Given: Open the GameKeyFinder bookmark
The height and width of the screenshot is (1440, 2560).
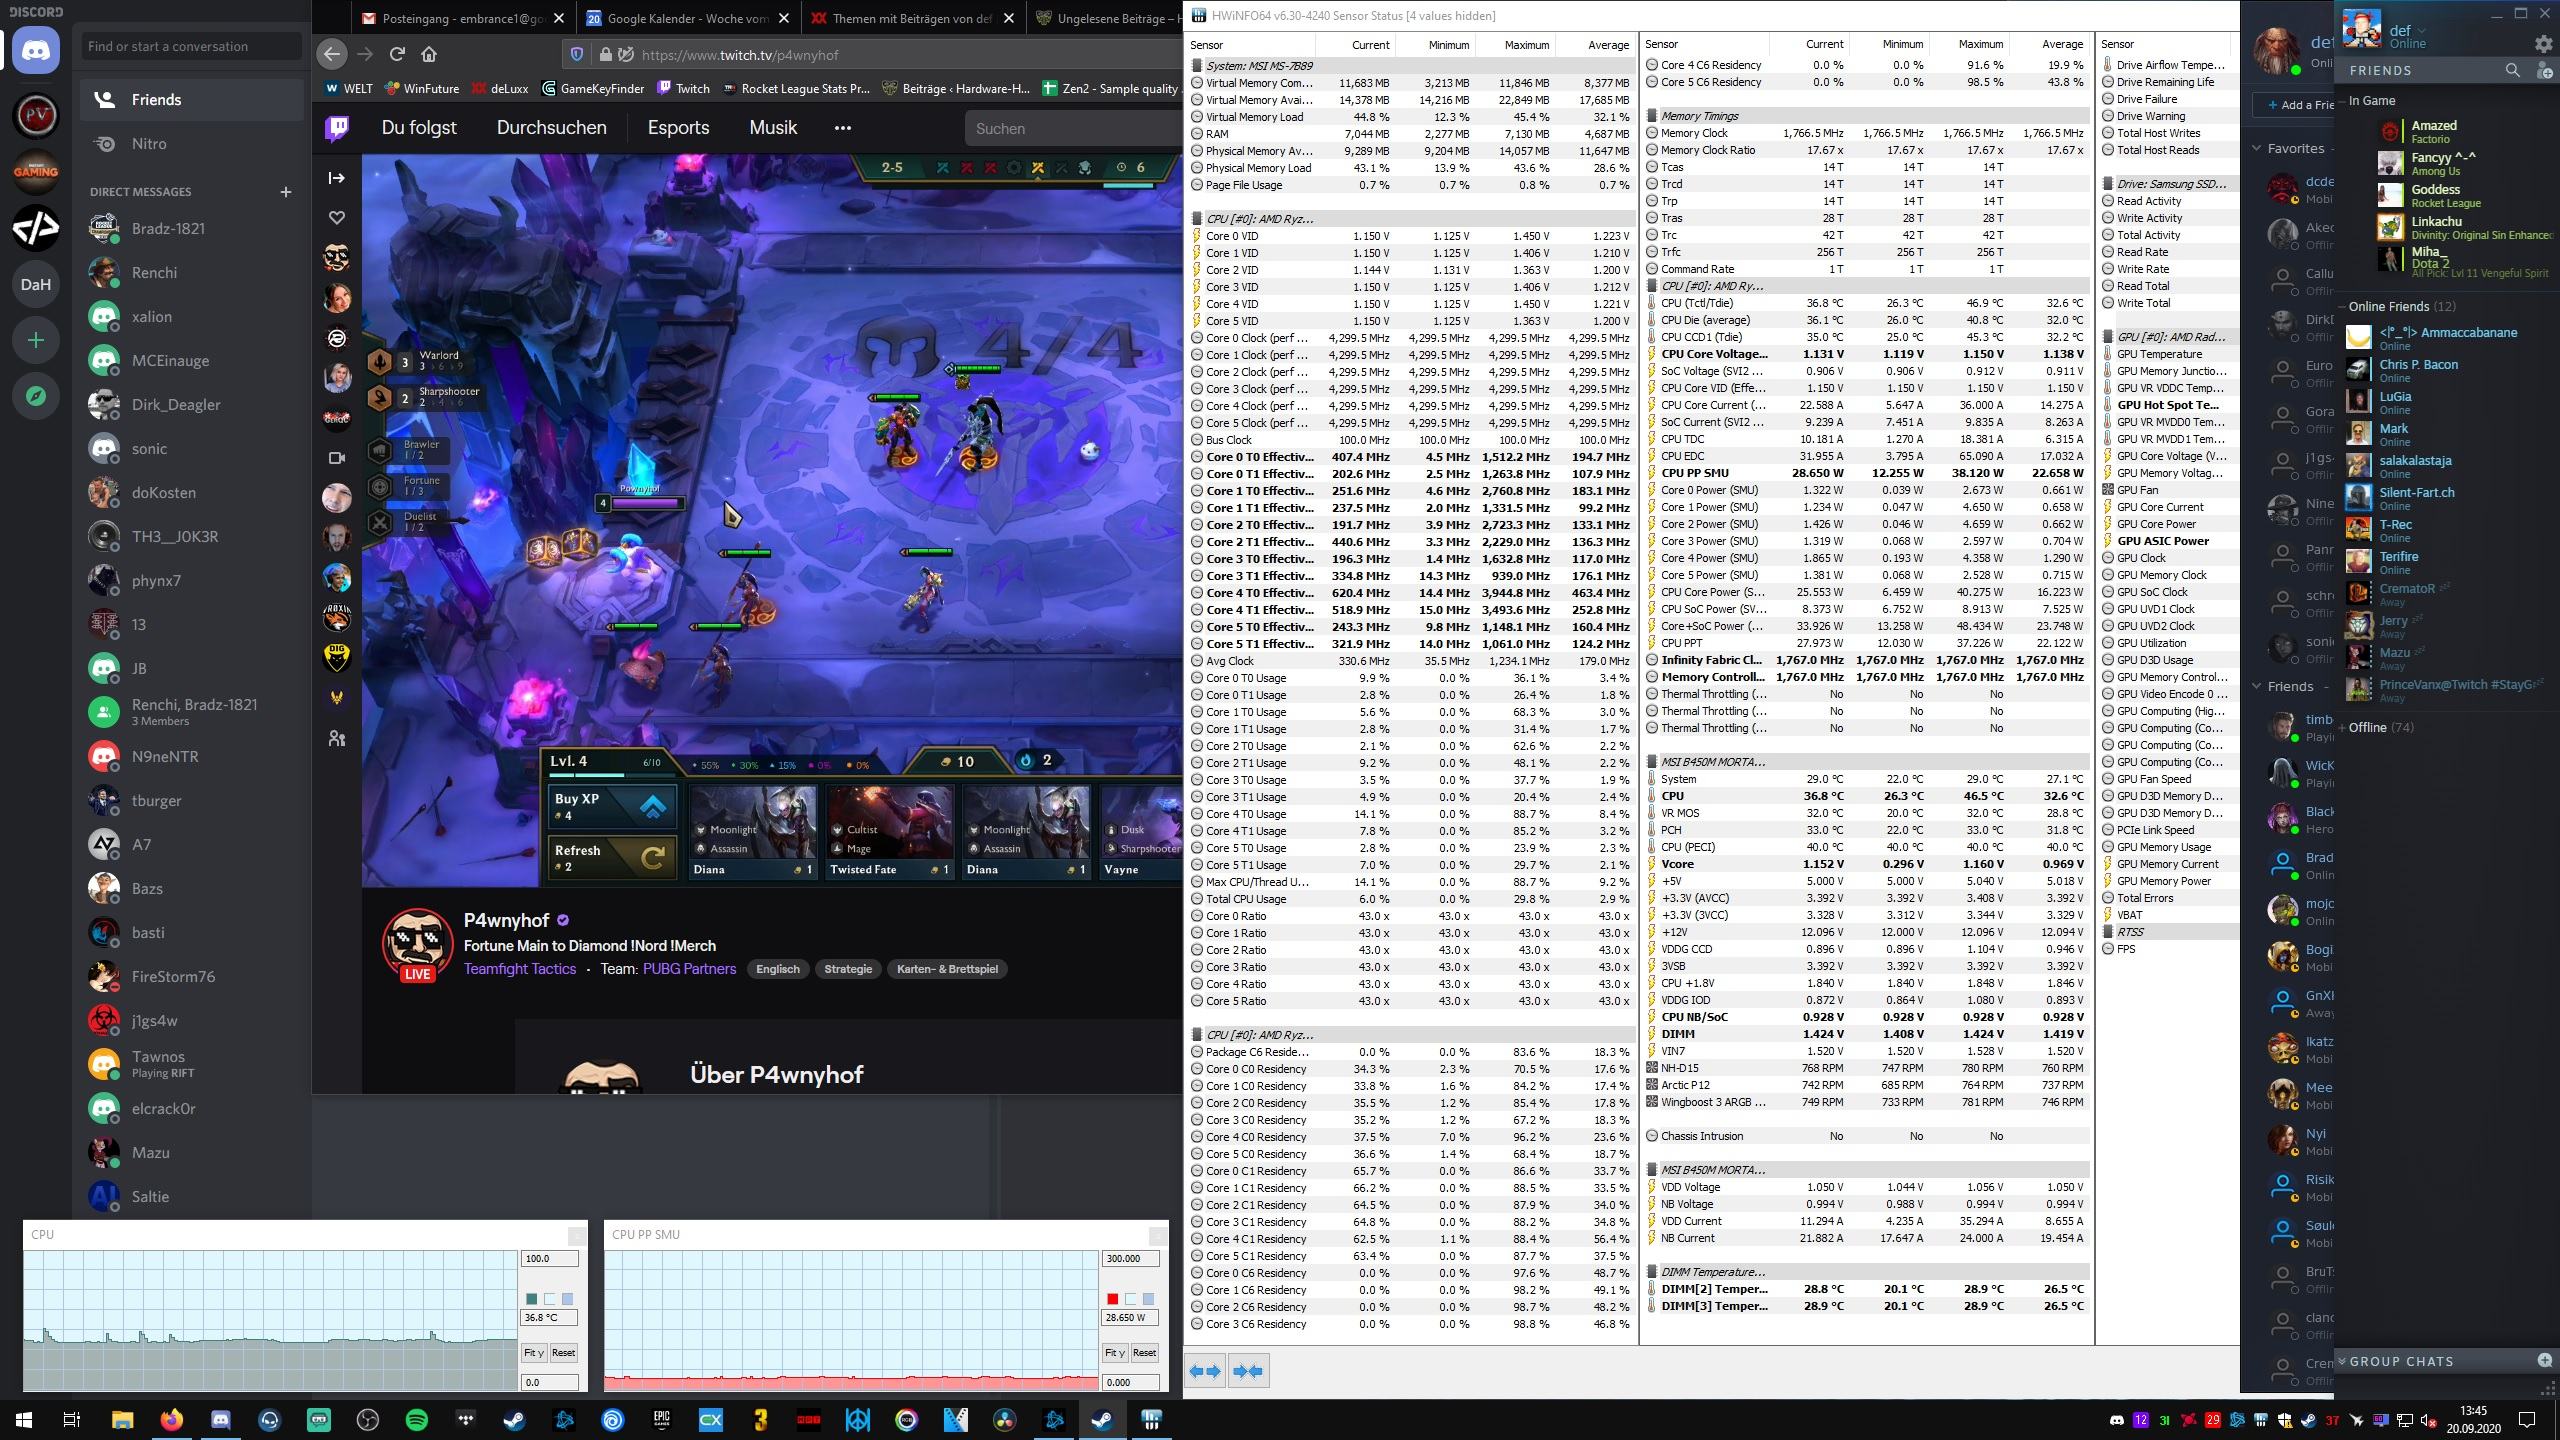Looking at the screenshot, I should tap(593, 88).
